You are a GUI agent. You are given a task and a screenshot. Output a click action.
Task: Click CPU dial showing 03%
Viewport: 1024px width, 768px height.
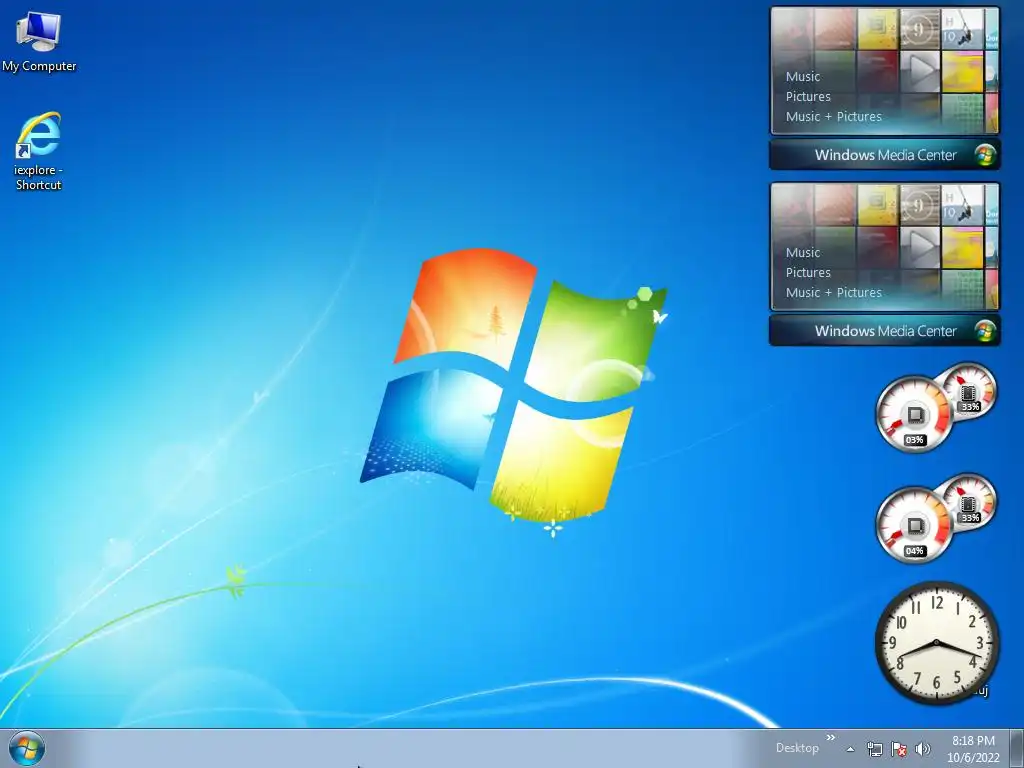point(914,414)
